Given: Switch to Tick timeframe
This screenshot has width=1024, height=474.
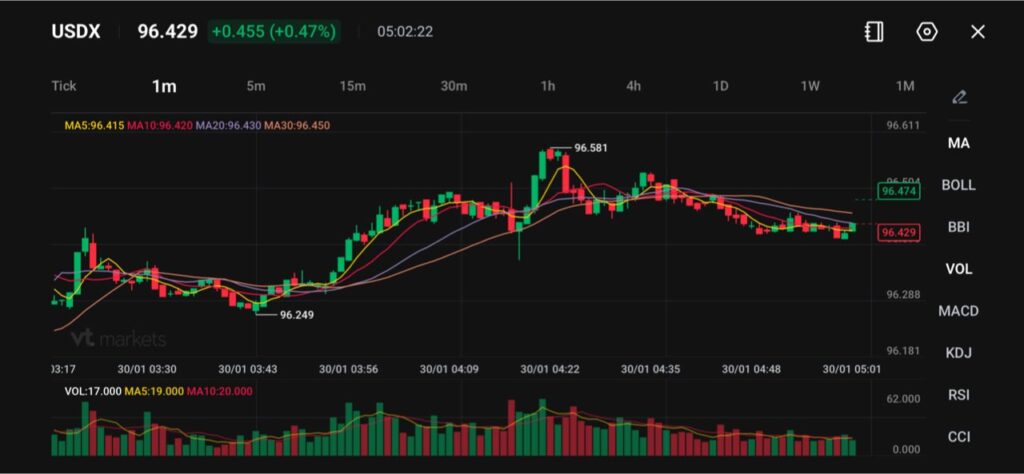Looking at the screenshot, I should point(64,86).
